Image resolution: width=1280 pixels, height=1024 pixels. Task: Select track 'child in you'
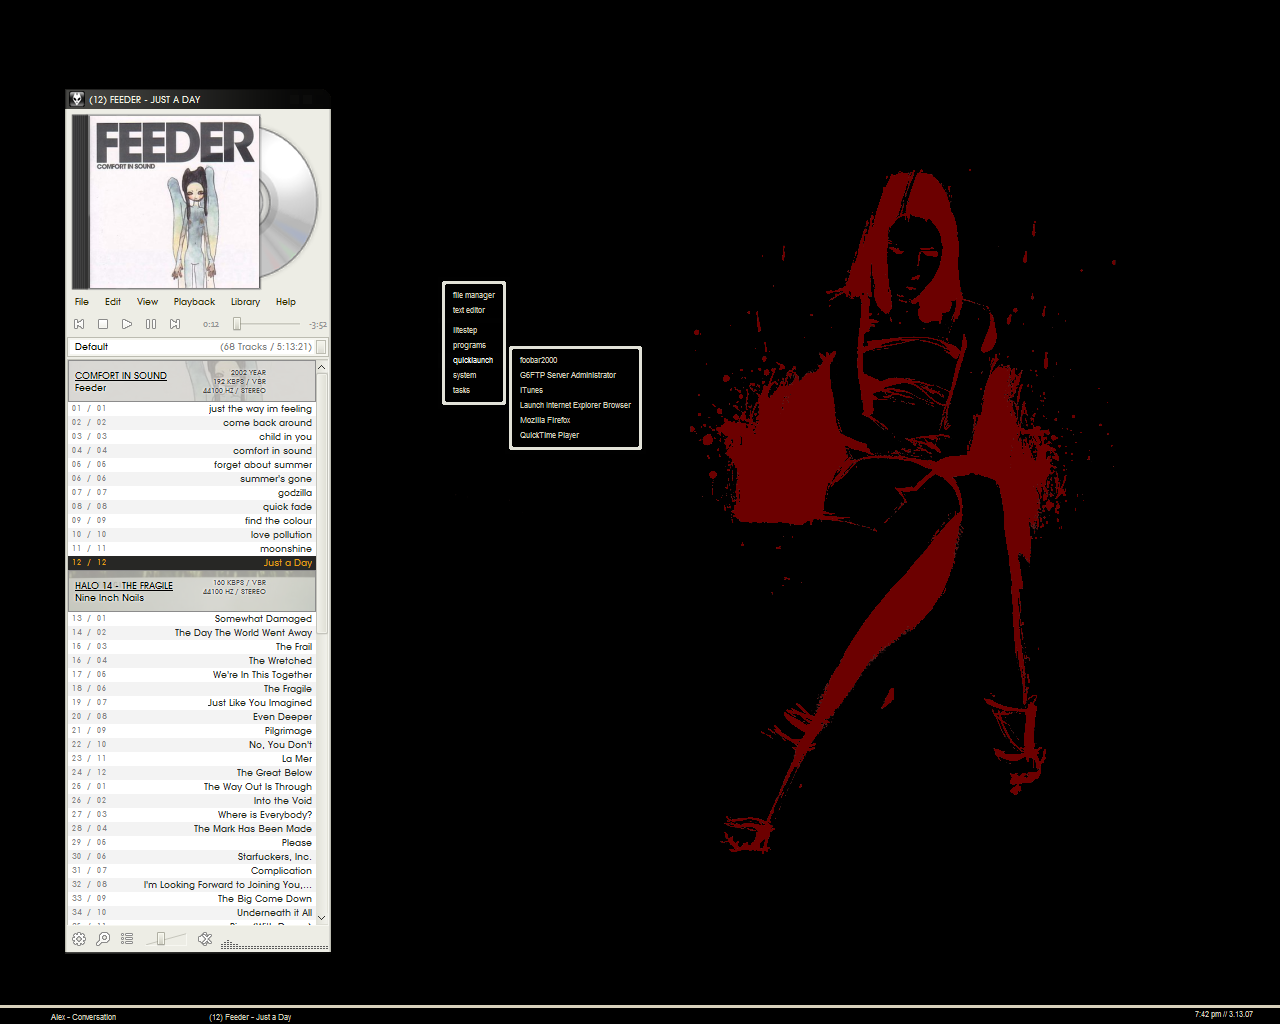192,437
